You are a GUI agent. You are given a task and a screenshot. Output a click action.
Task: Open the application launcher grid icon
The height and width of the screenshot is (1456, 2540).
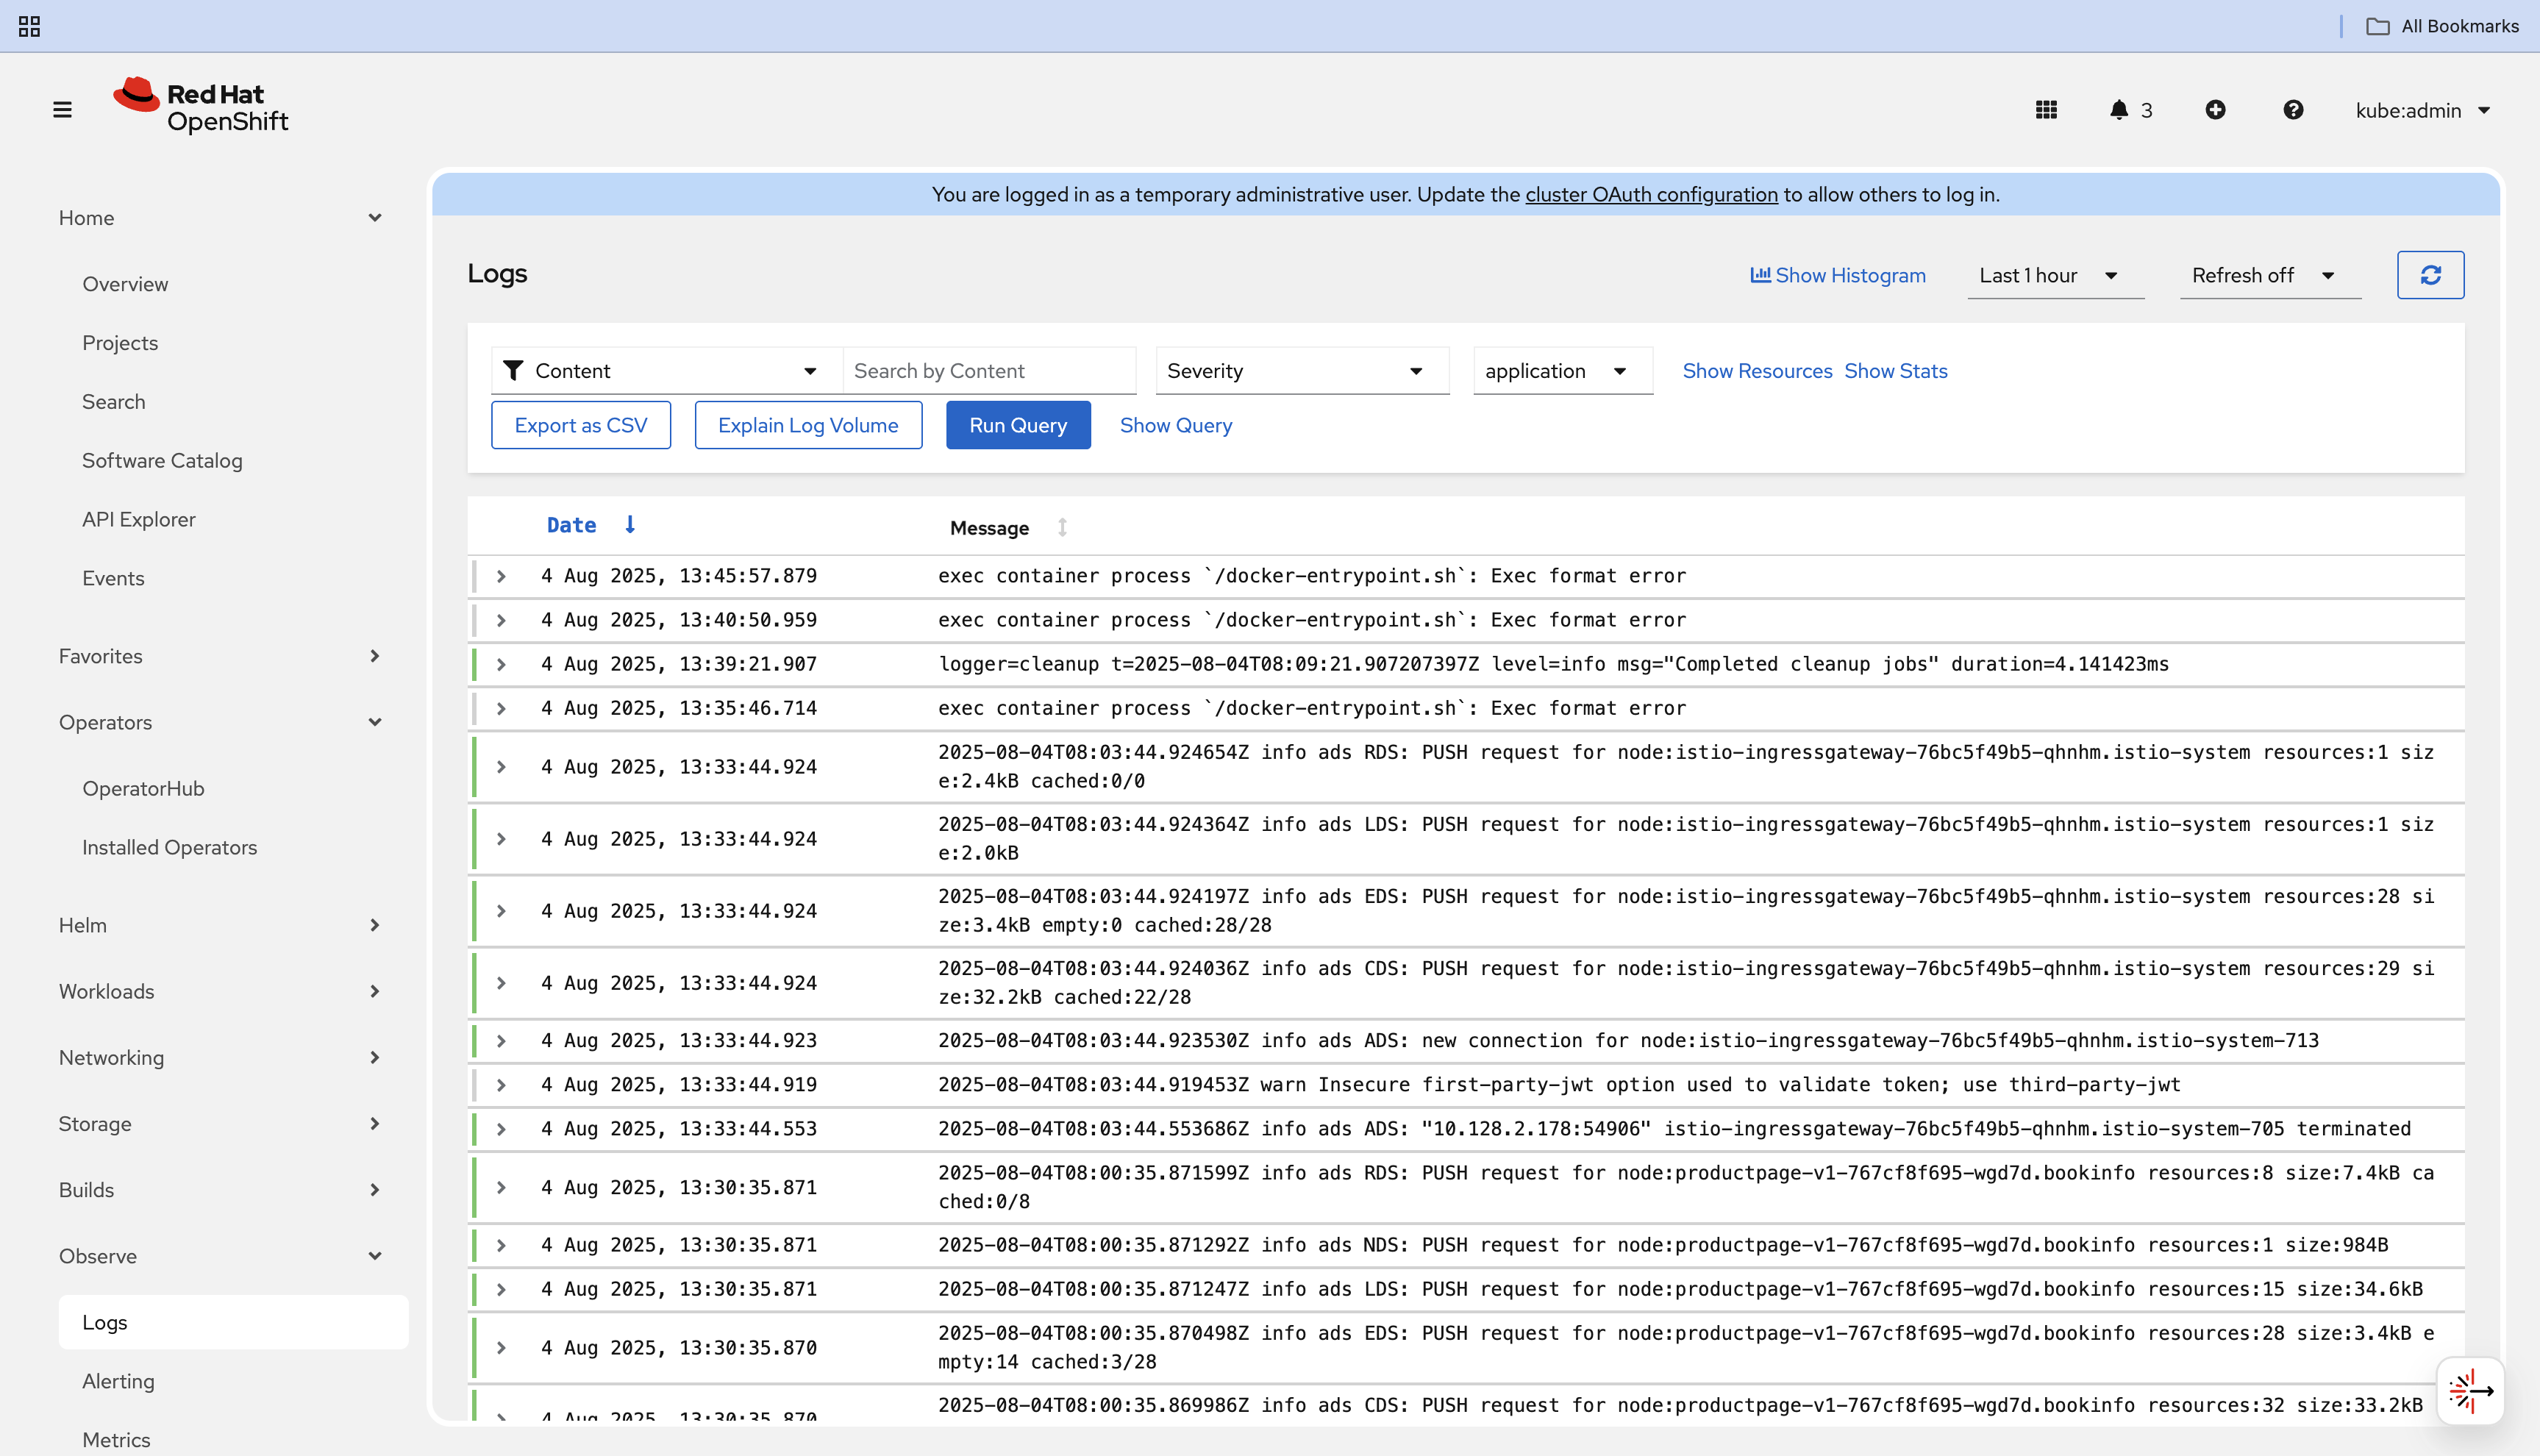pos(2046,110)
